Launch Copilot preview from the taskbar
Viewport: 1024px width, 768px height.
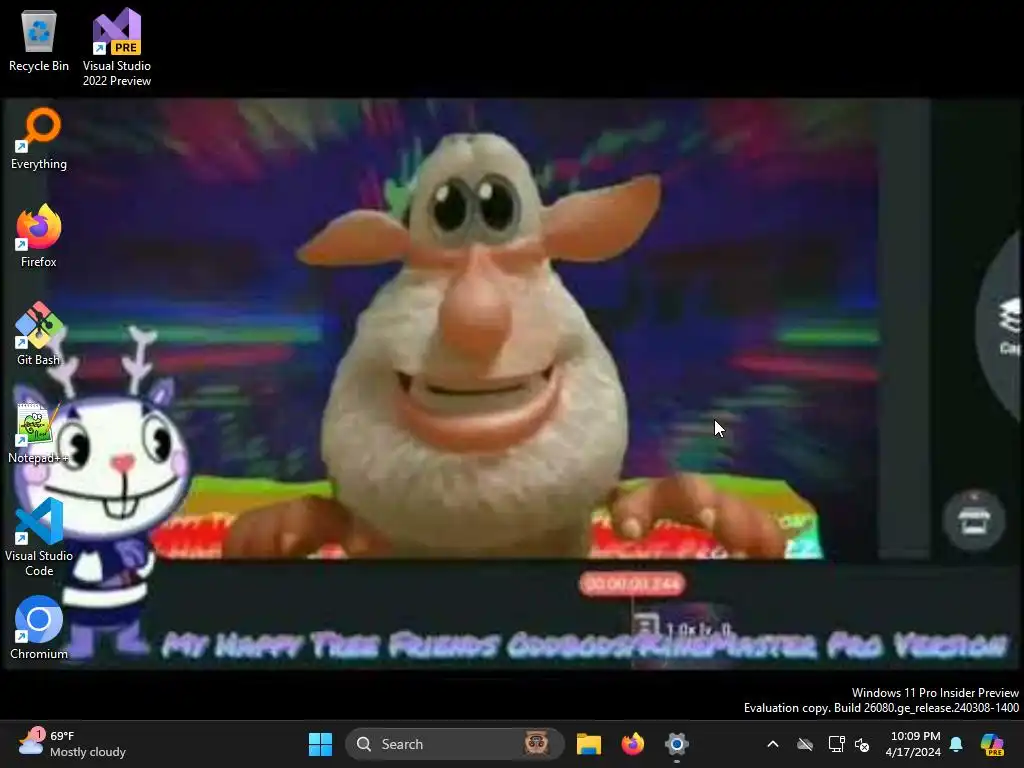(x=992, y=744)
